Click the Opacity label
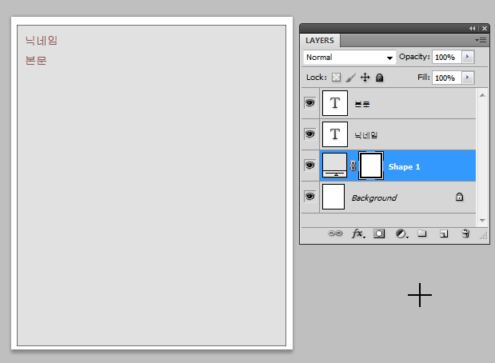The width and height of the screenshot is (495, 363). click(414, 57)
